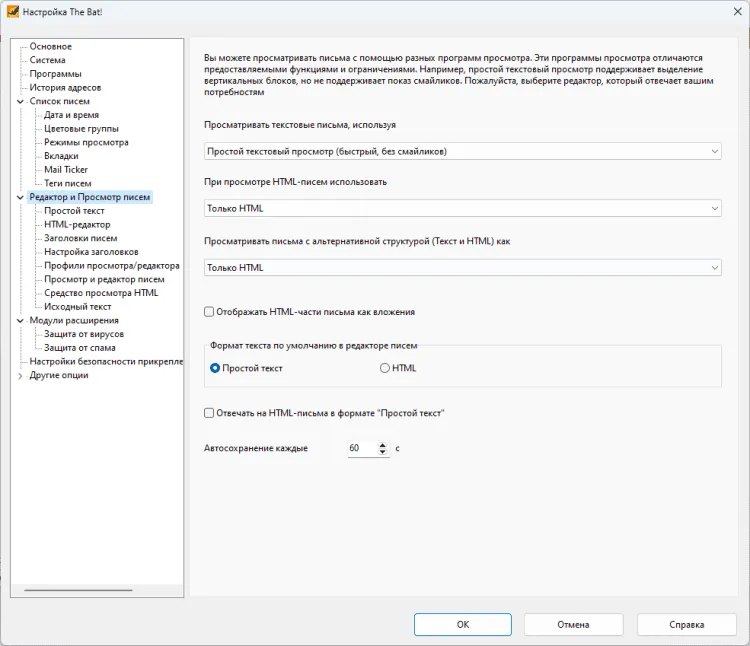The width and height of the screenshot is (750, 646).
Task: Close the Настройка The Bat! dialog
Action: (738, 11)
